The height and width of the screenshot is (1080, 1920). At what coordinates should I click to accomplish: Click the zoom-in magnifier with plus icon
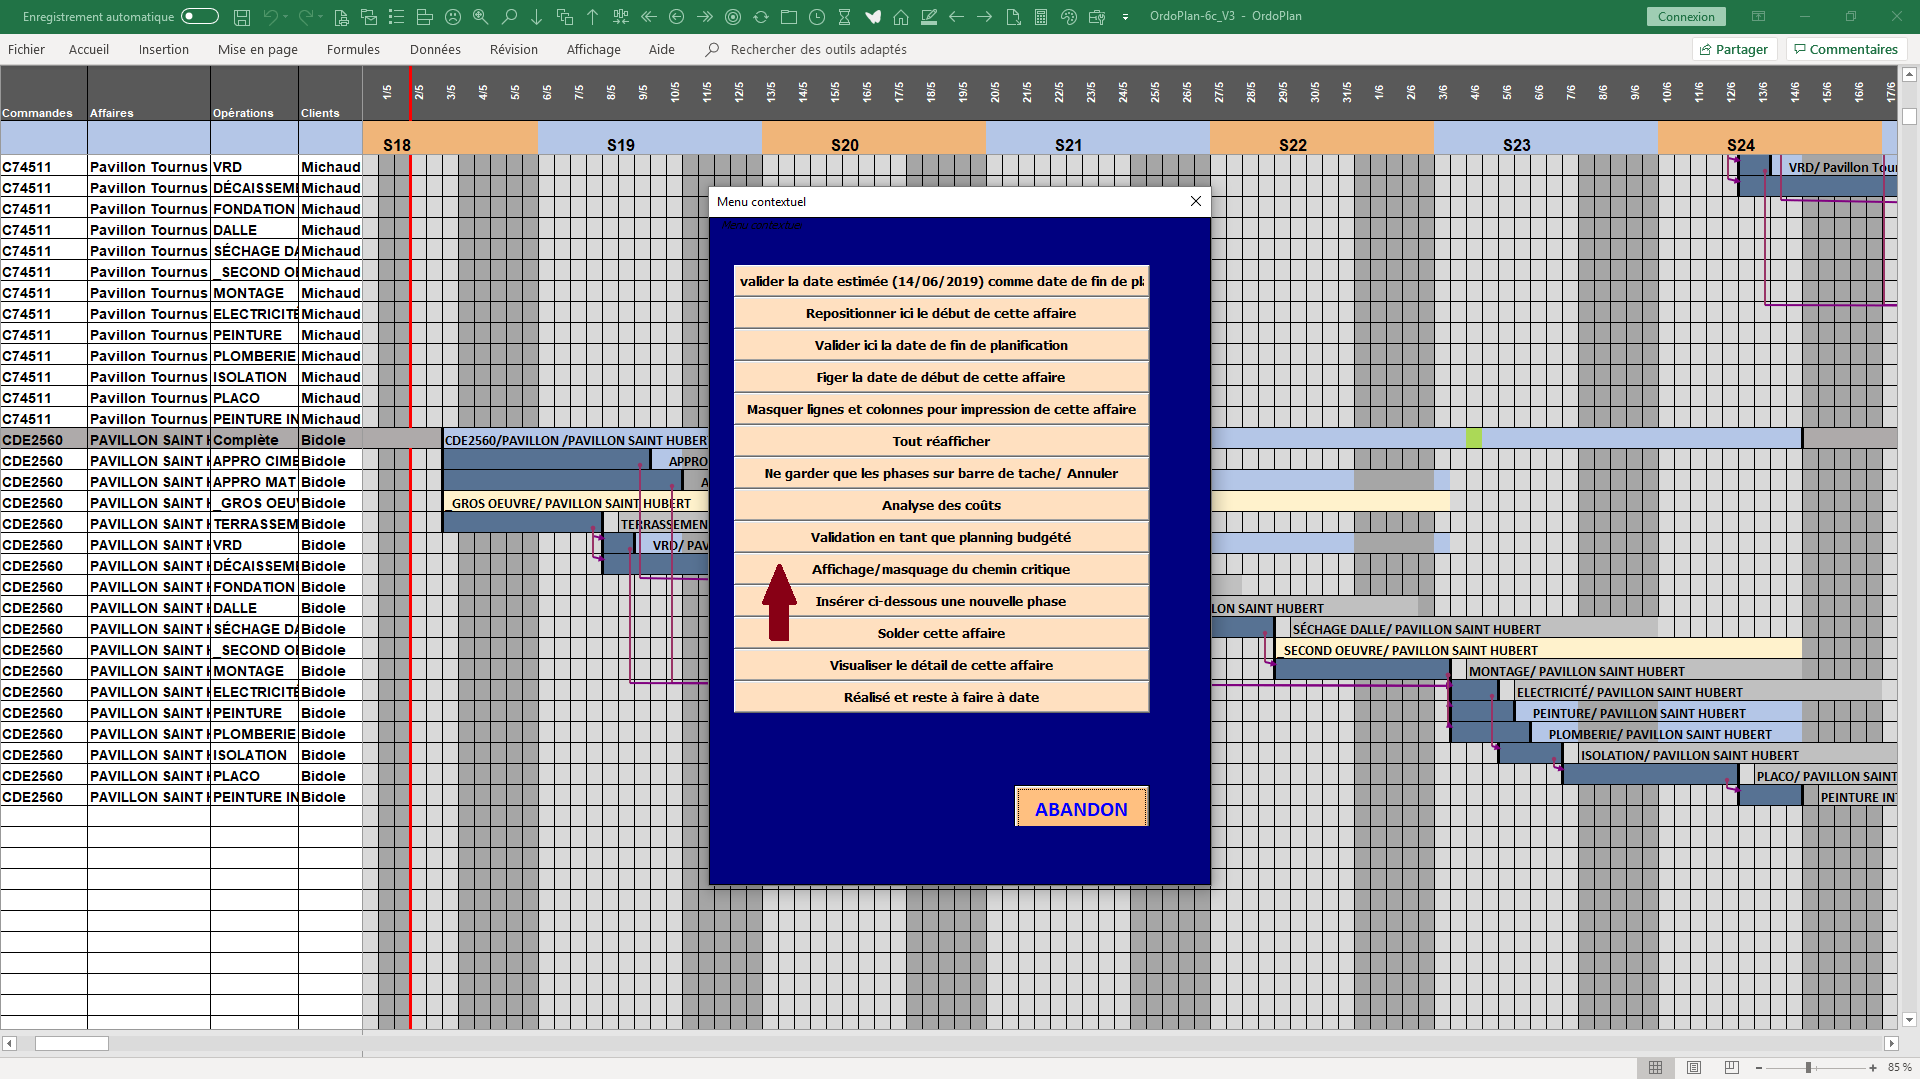pyautogui.click(x=481, y=16)
